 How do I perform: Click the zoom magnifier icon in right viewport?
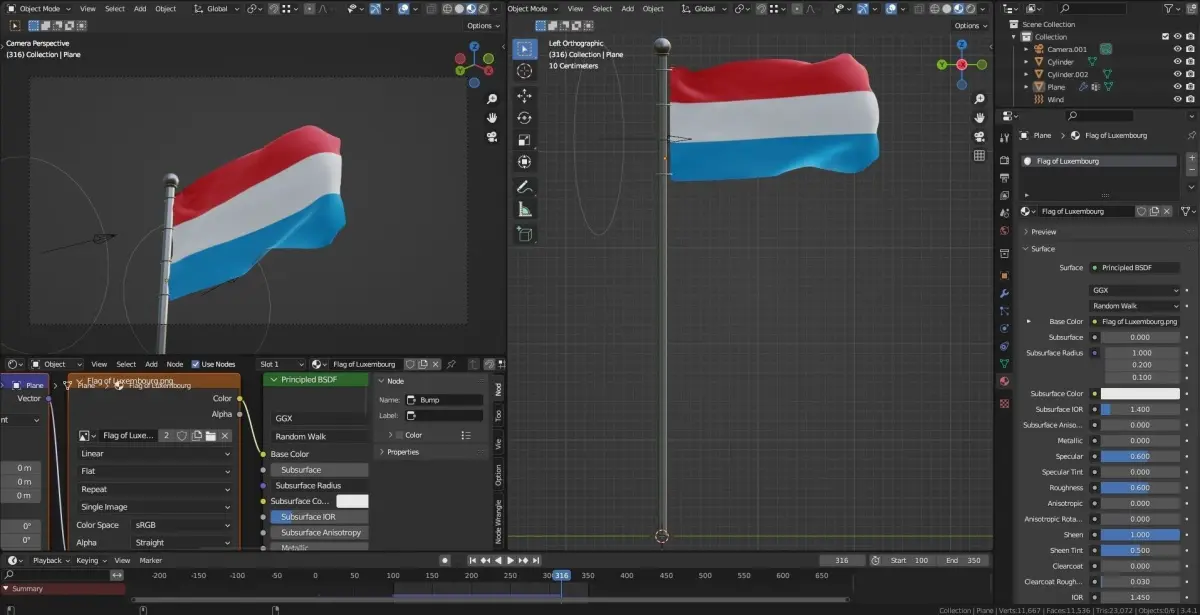979,101
